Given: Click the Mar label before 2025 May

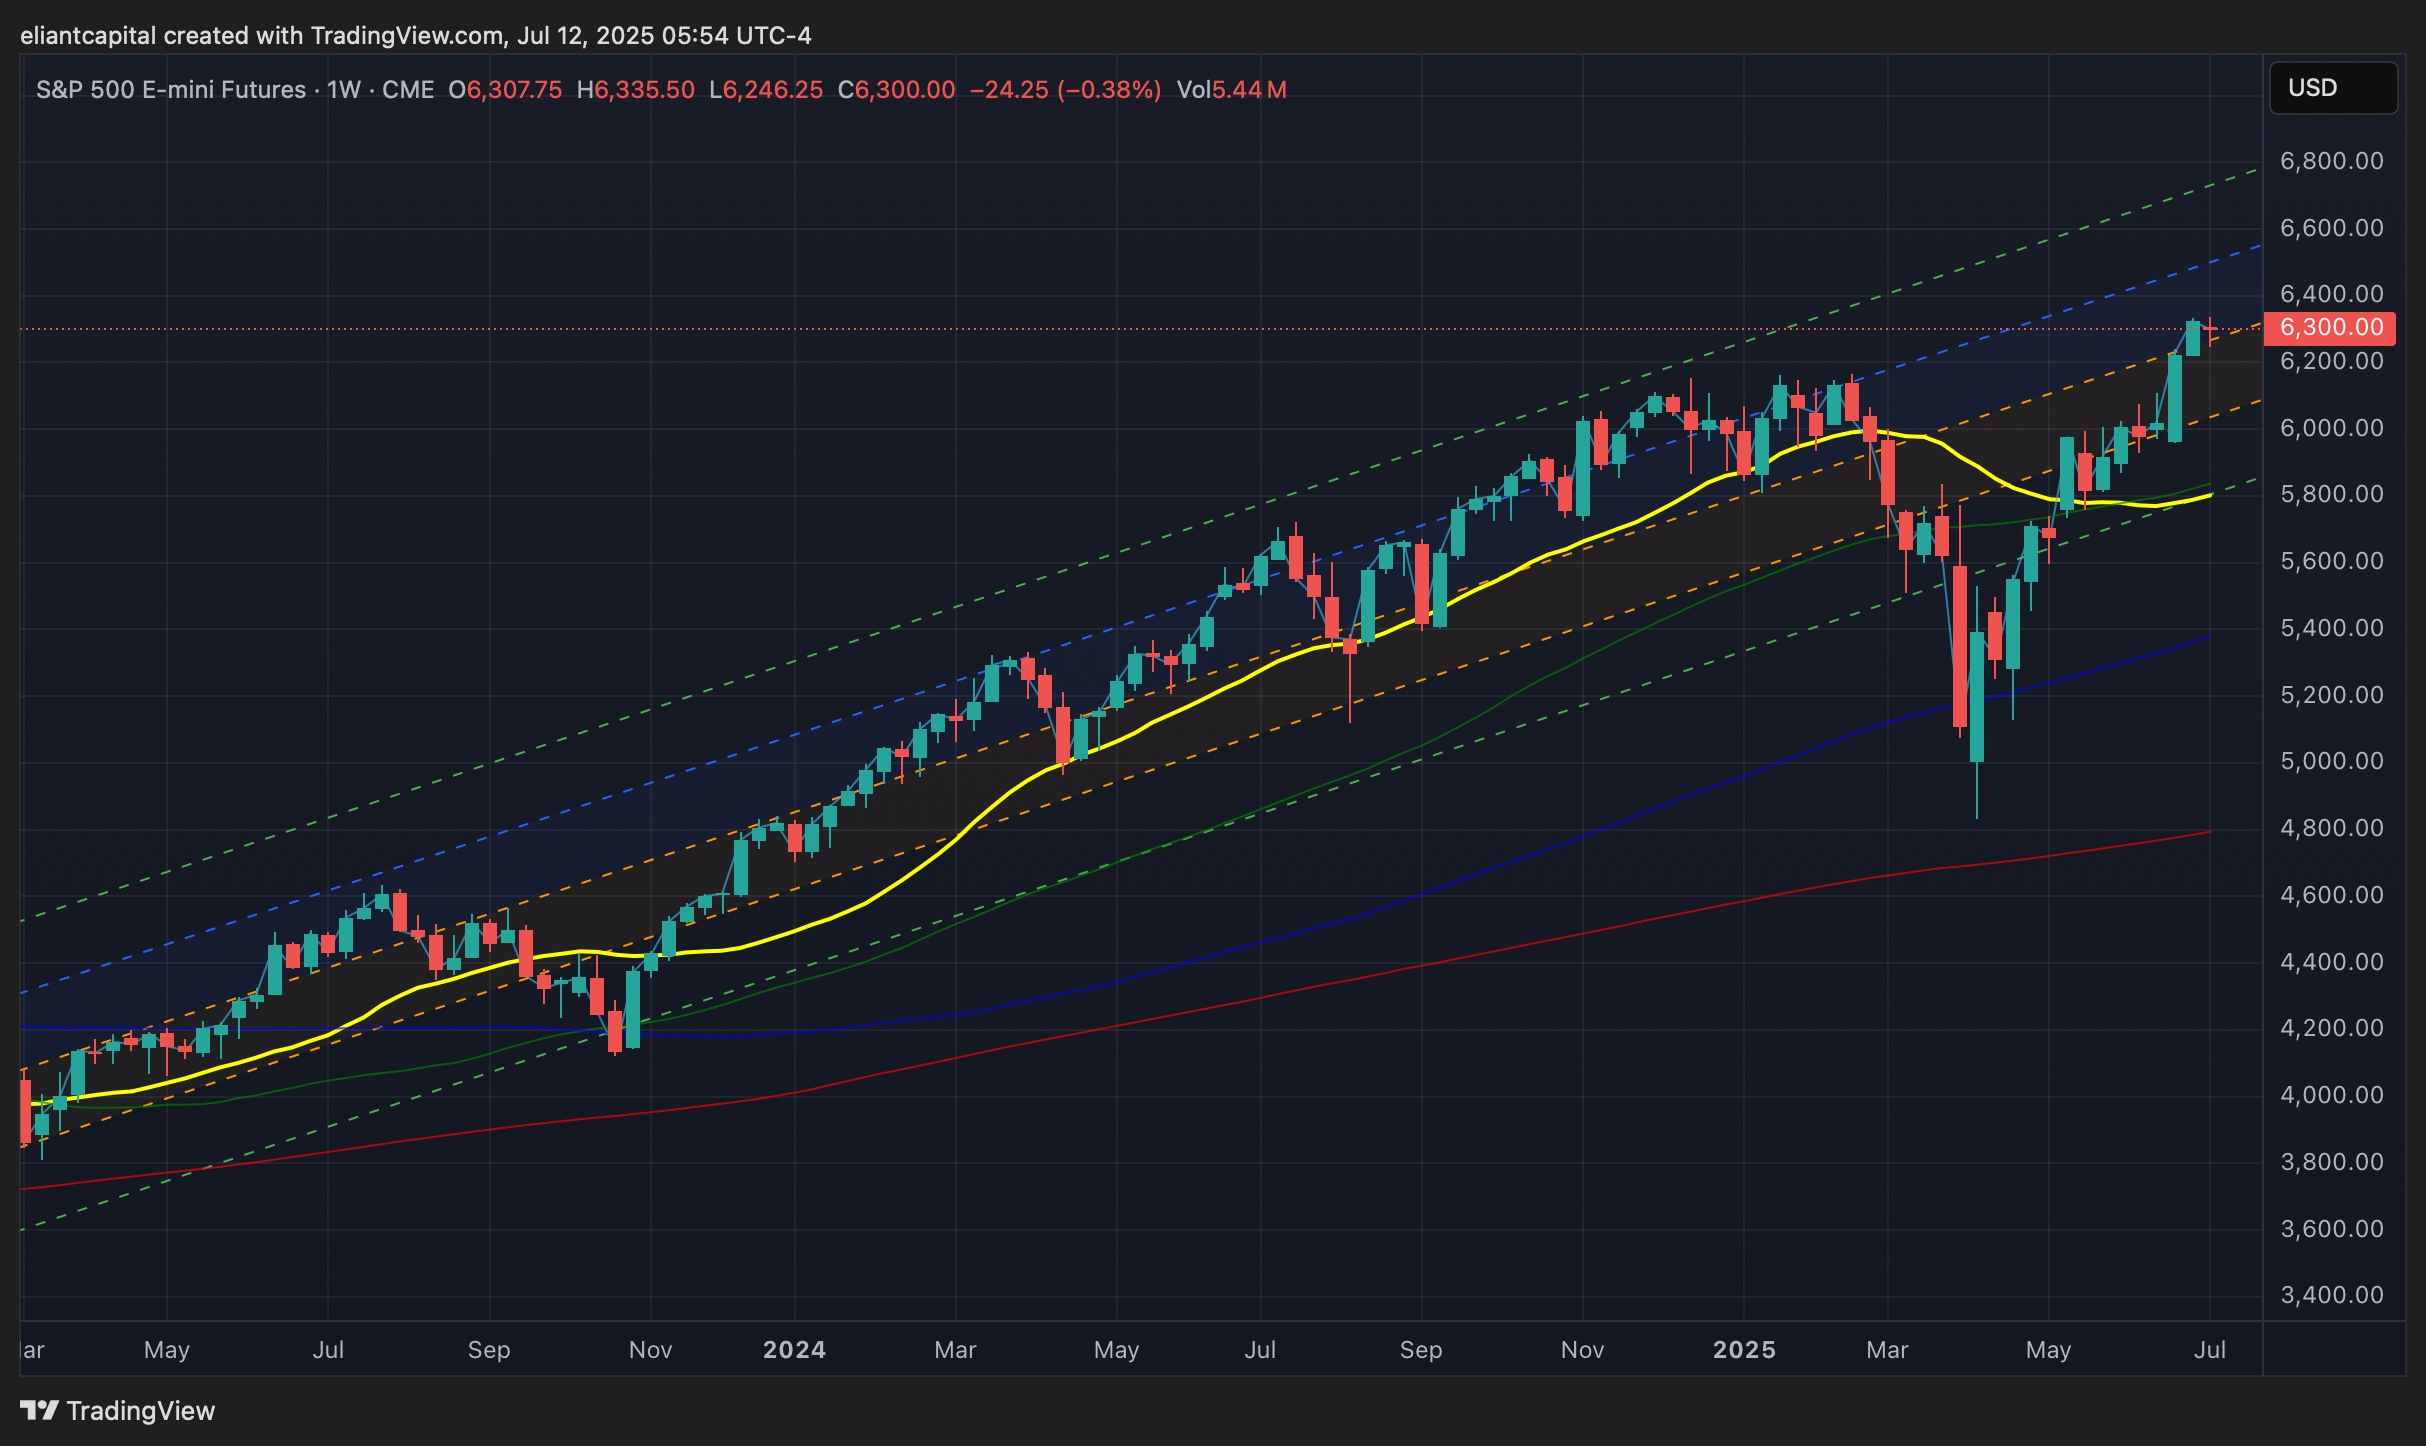Looking at the screenshot, I should 1887,1350.
